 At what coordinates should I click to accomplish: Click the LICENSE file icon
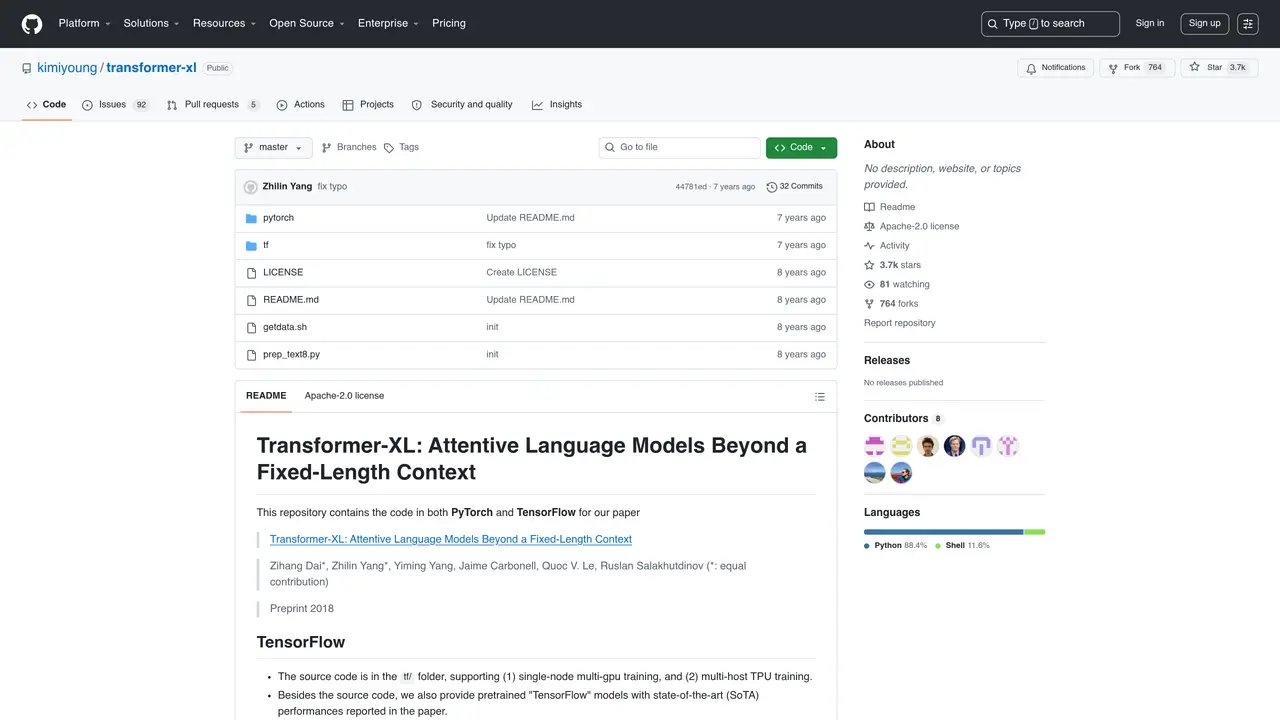point(252,273)
